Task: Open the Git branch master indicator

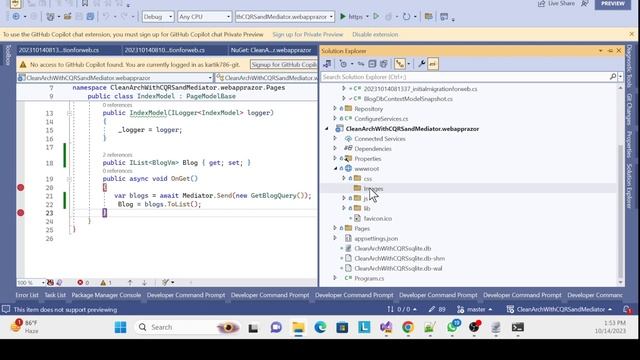Action: click(475, 309)
